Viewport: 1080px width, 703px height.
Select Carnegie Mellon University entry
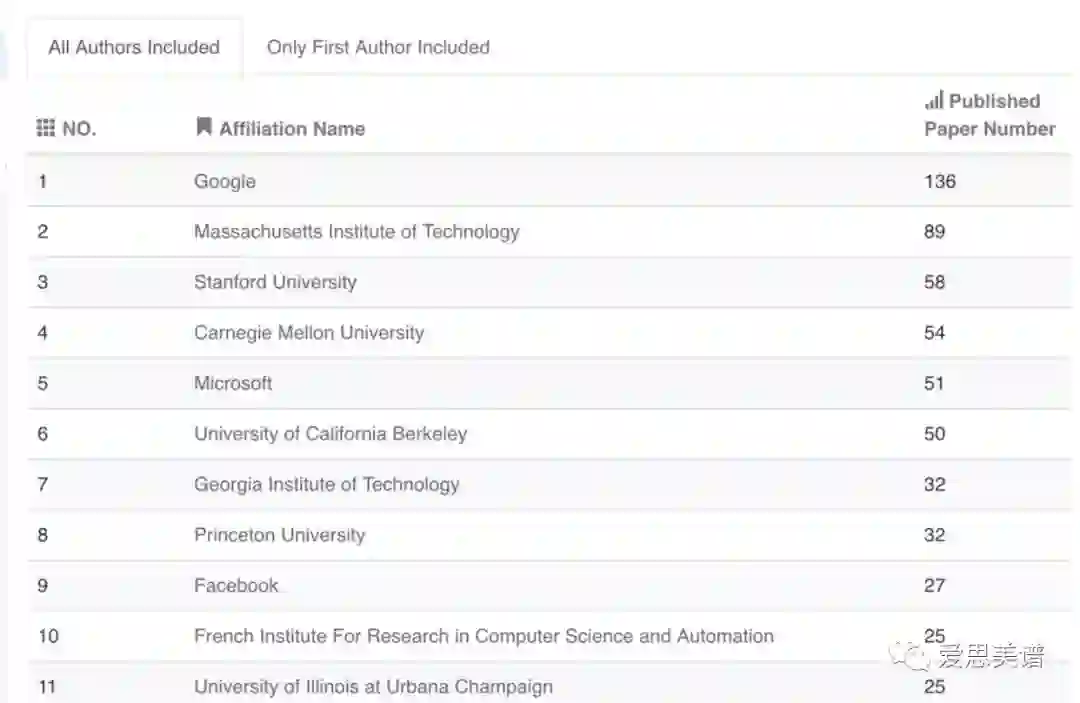tap(309, 333)
